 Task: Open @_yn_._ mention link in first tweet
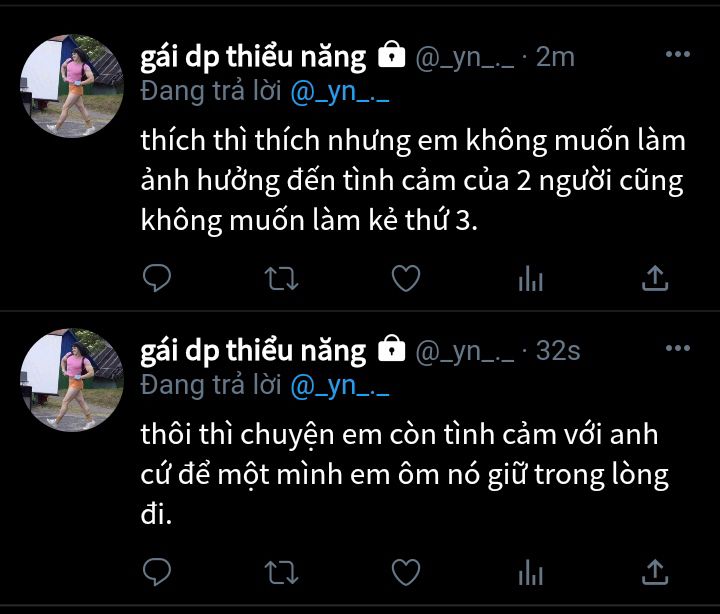[340, 92]
